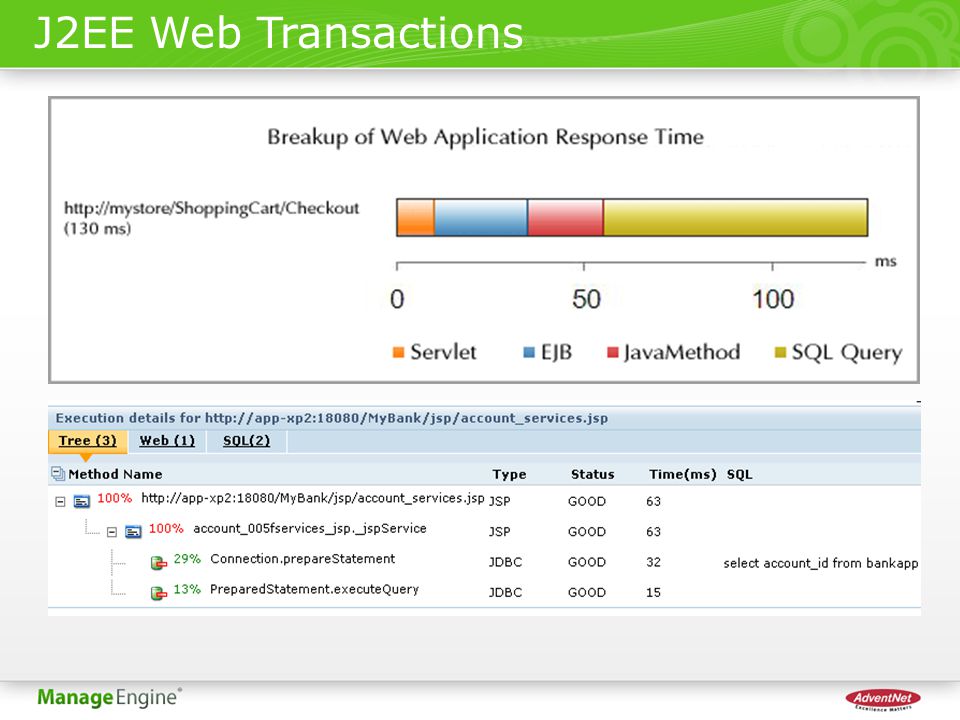The image size is (960, 720).
Task: Click the time value 15
Action: (x=653, y=593)
